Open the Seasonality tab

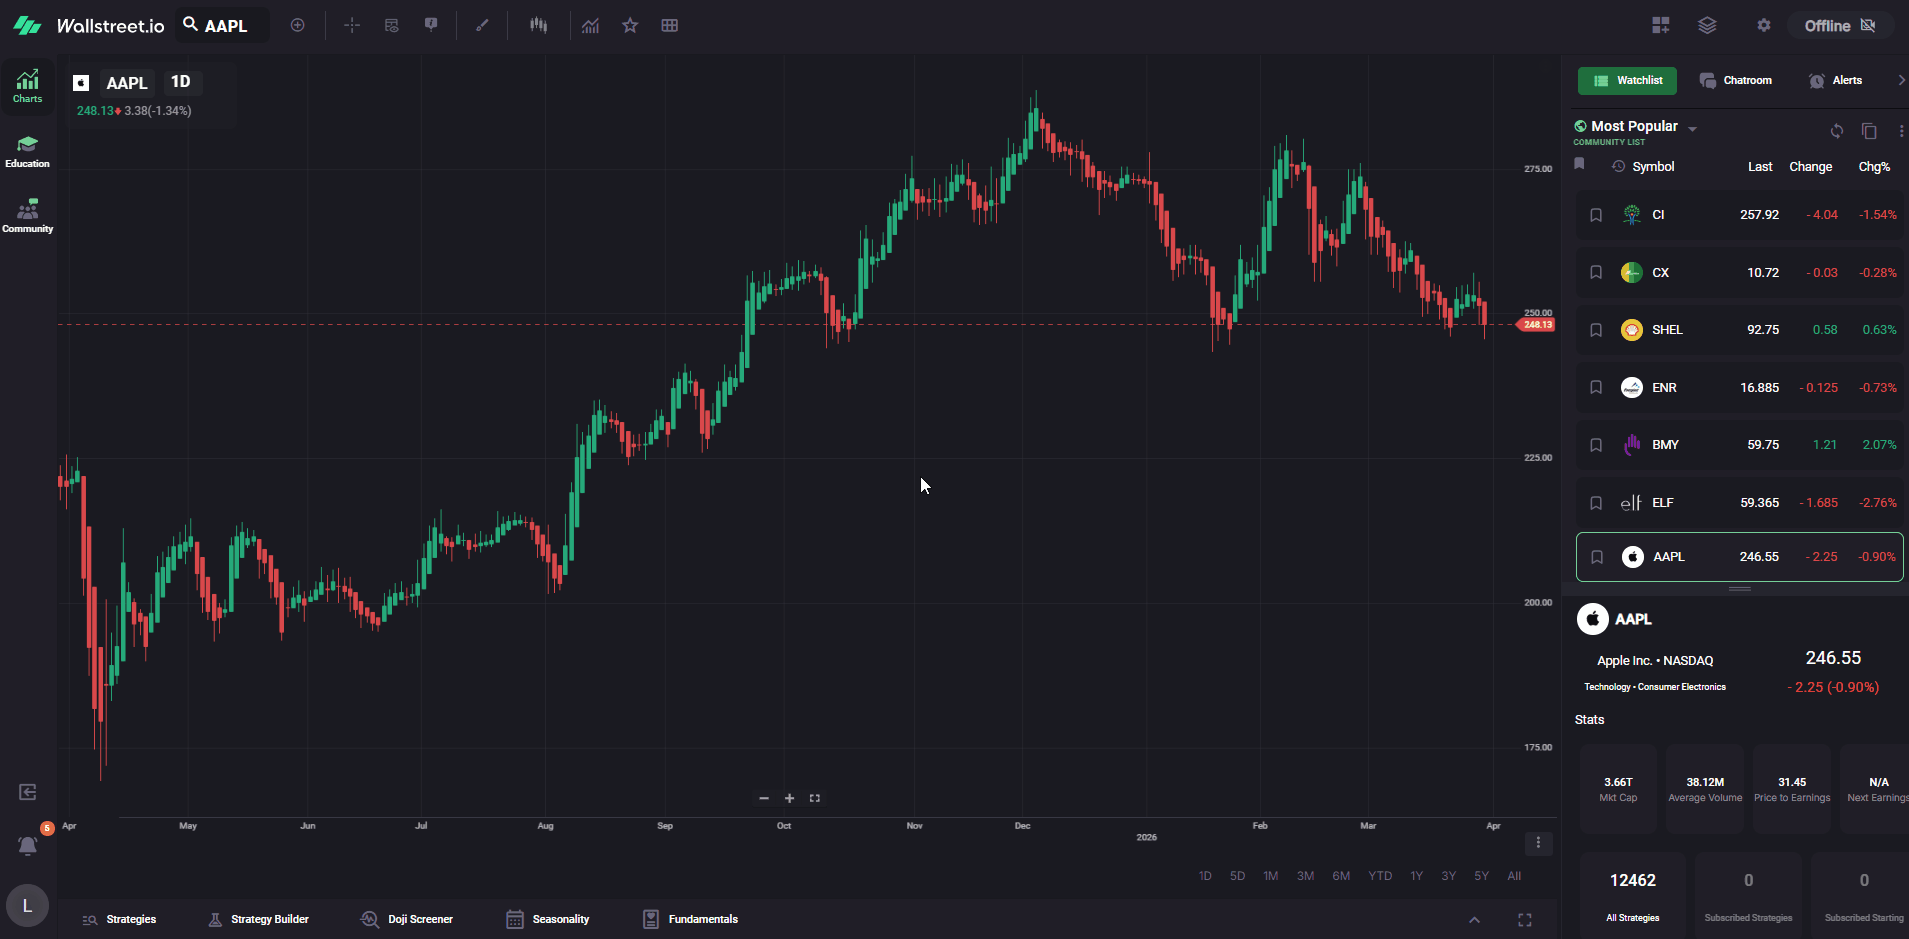548,919
